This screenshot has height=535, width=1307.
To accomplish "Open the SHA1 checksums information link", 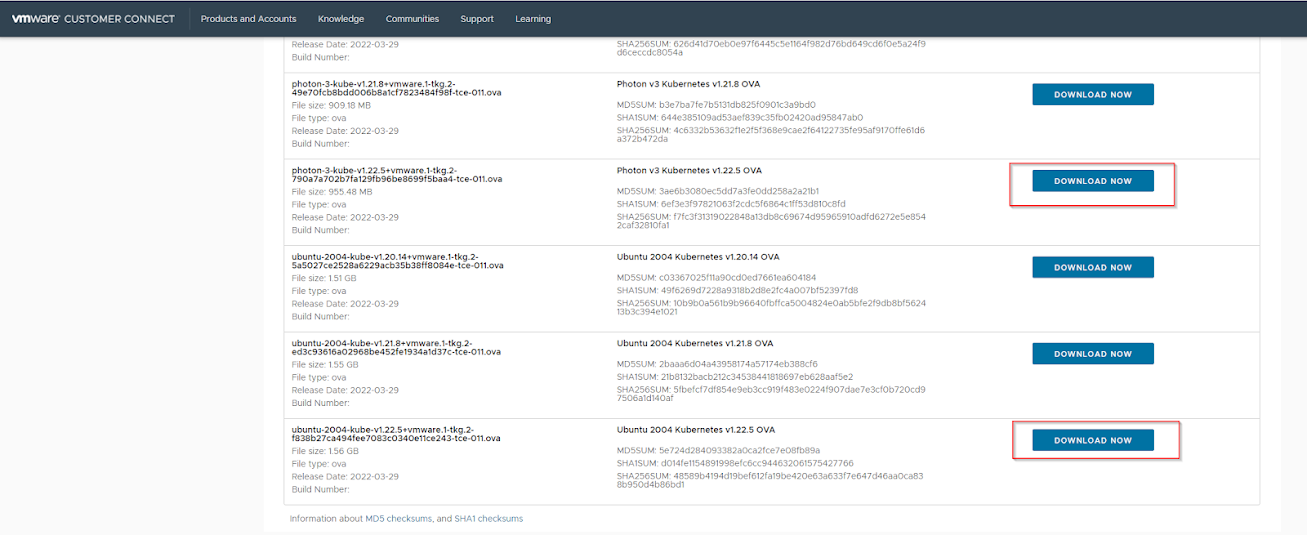I will [488, 519].
